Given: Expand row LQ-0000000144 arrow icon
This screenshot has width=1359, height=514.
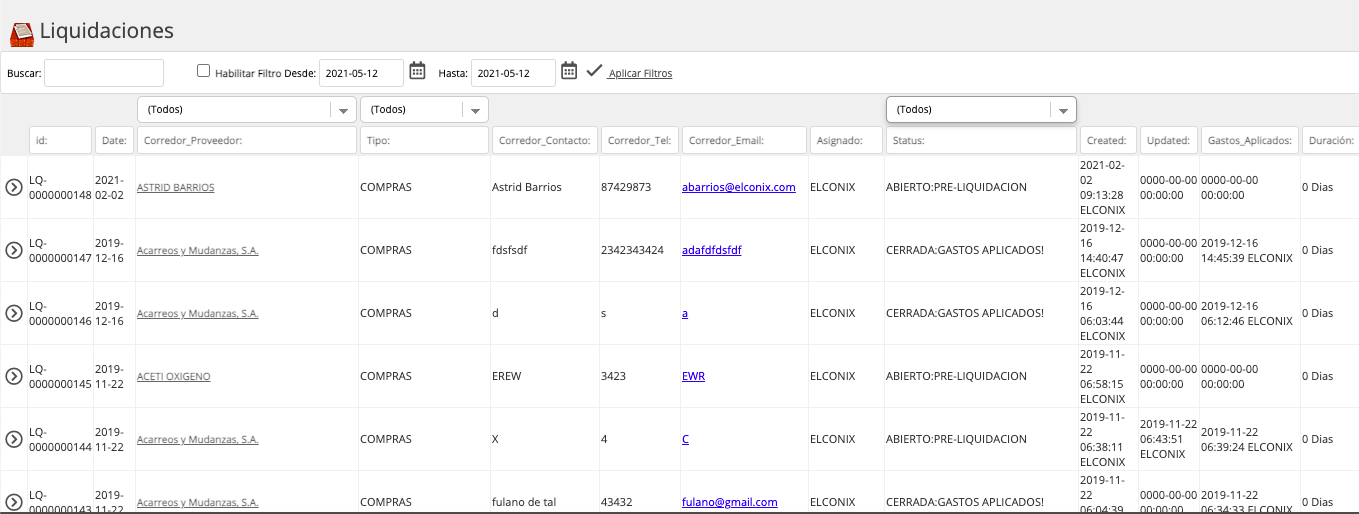Looking at the screenshot, I should point(14,439).
